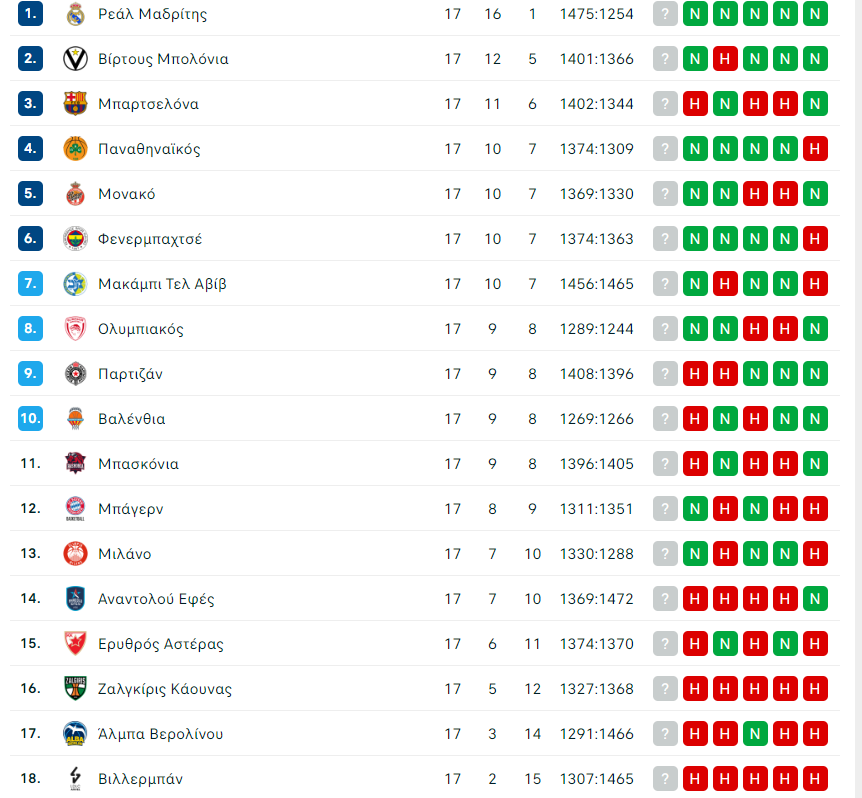
Task: Click the Maccabi Tel Aviv logo
Action: pos(75,284)
